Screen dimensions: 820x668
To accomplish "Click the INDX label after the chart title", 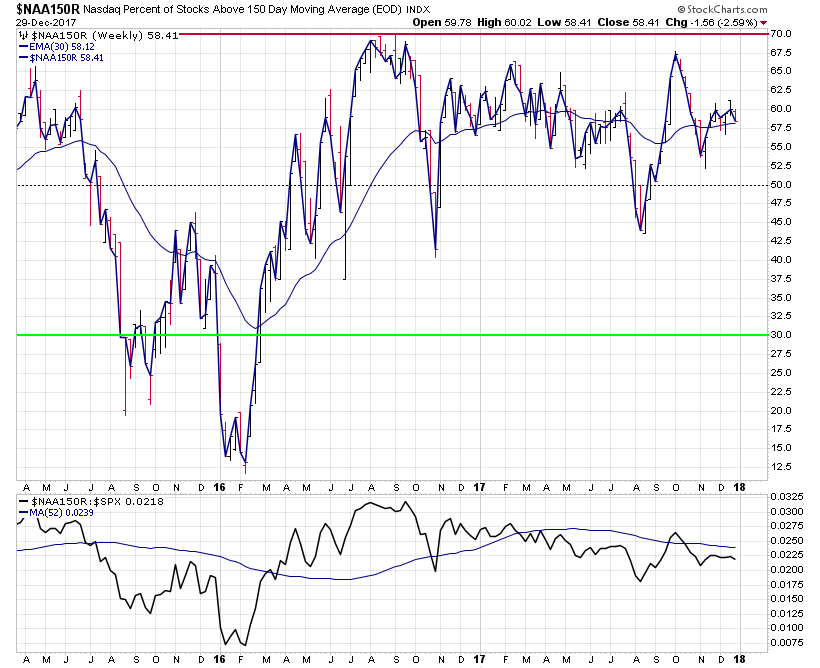I will pos(418,9).
